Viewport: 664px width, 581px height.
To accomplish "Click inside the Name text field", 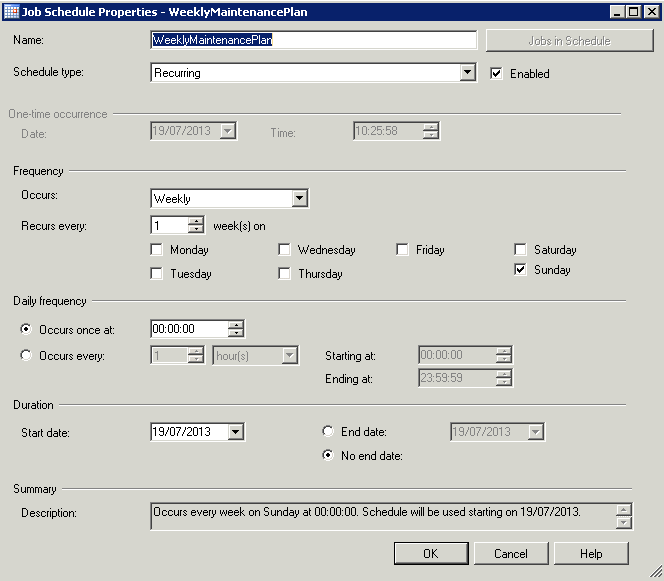I will click(314, 40).
